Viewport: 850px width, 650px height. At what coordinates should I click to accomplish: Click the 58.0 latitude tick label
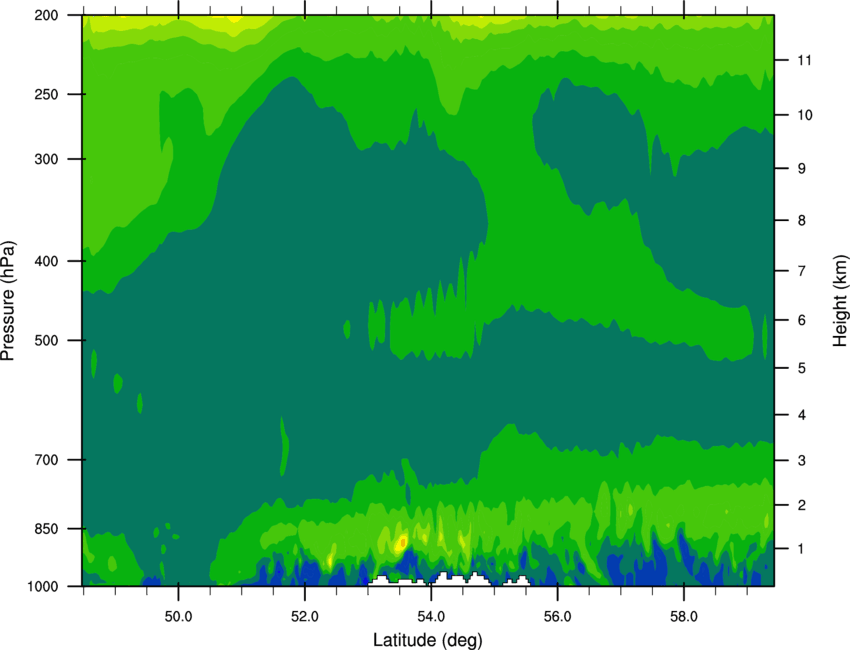(x=684, y=617)
